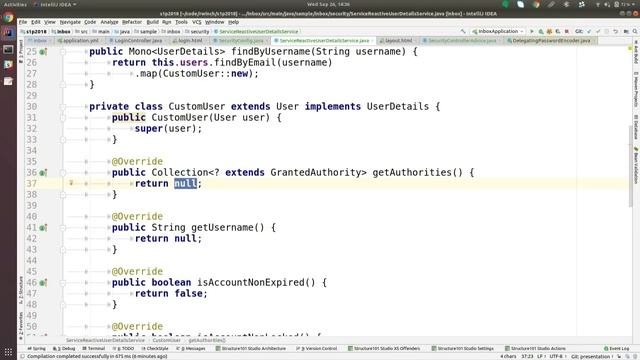Collapse findByUsername method fold on line 25
The width and height of the screenshot is (640, 360).
(63, 52)
